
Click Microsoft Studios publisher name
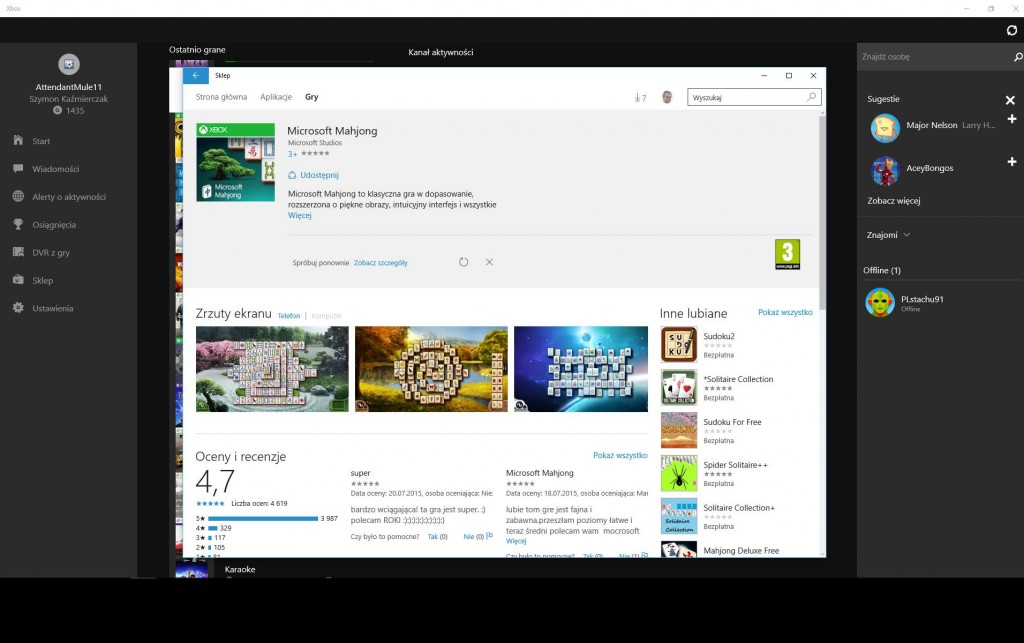click(x=315, y=143)
